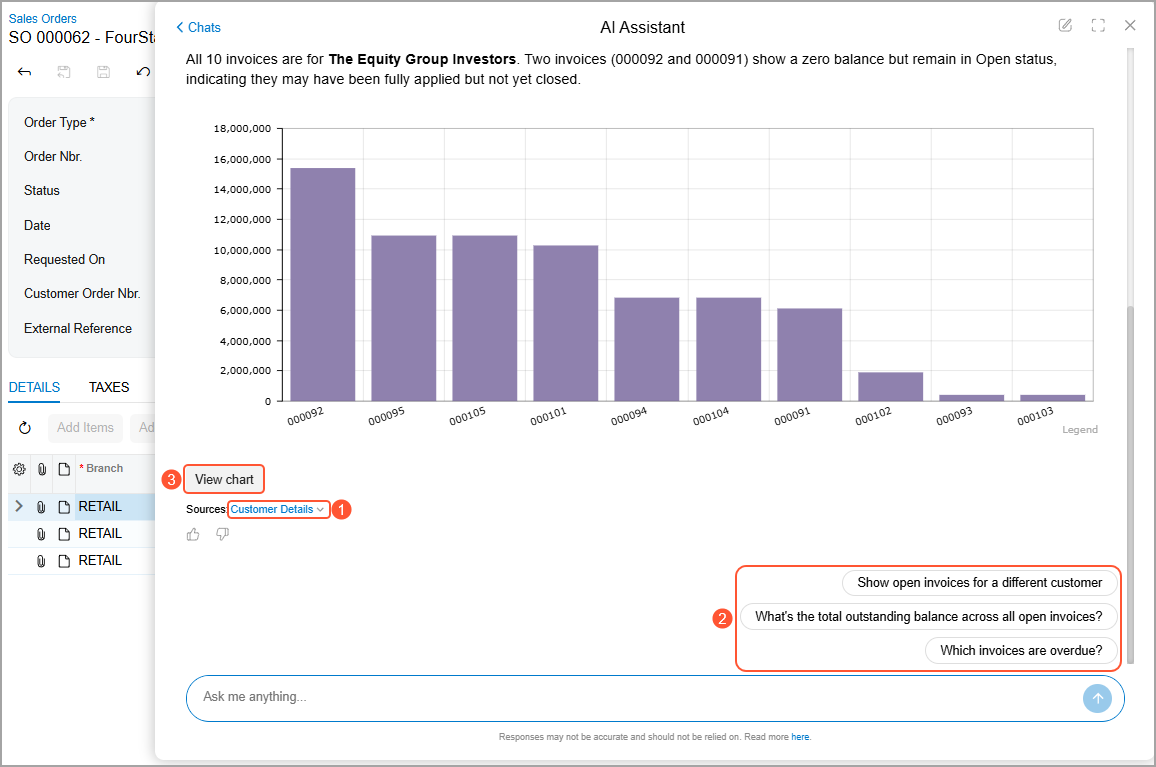Click the 000092 bar in chart
Viewport: 1156px width, 767px height.
click(323, 285)
